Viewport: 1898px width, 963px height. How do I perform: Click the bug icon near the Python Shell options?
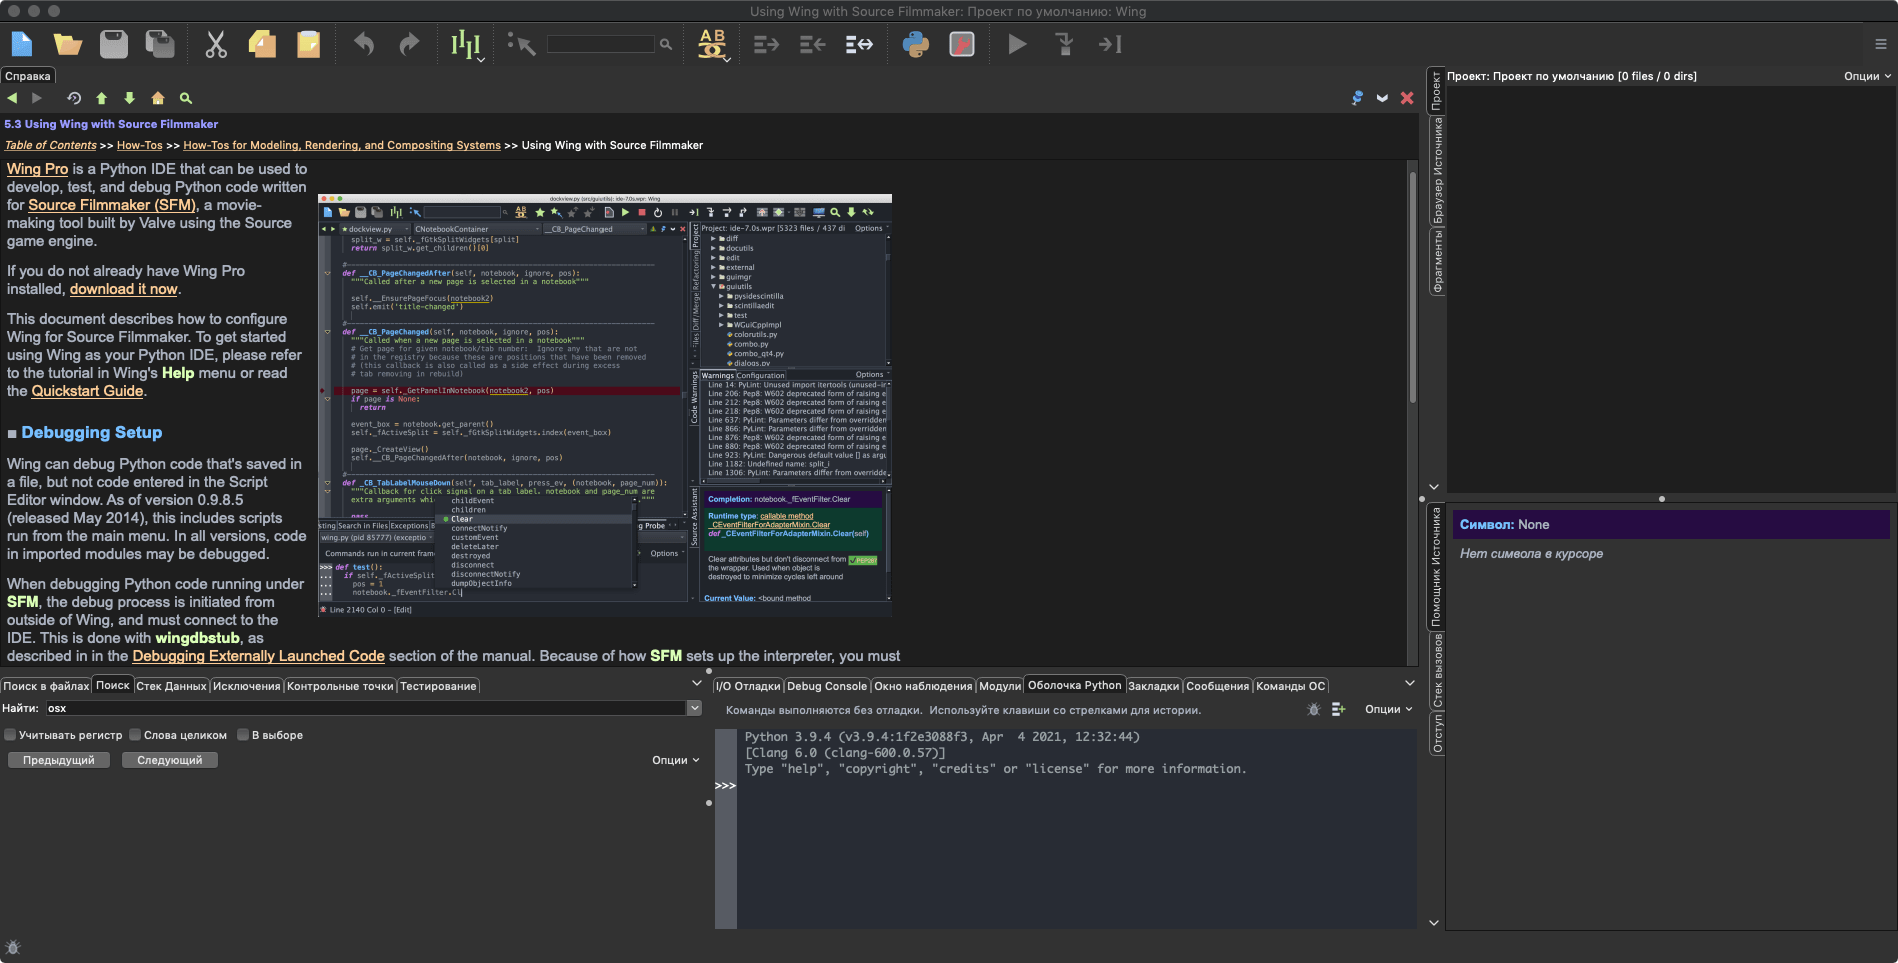(x=1313, y=709)
